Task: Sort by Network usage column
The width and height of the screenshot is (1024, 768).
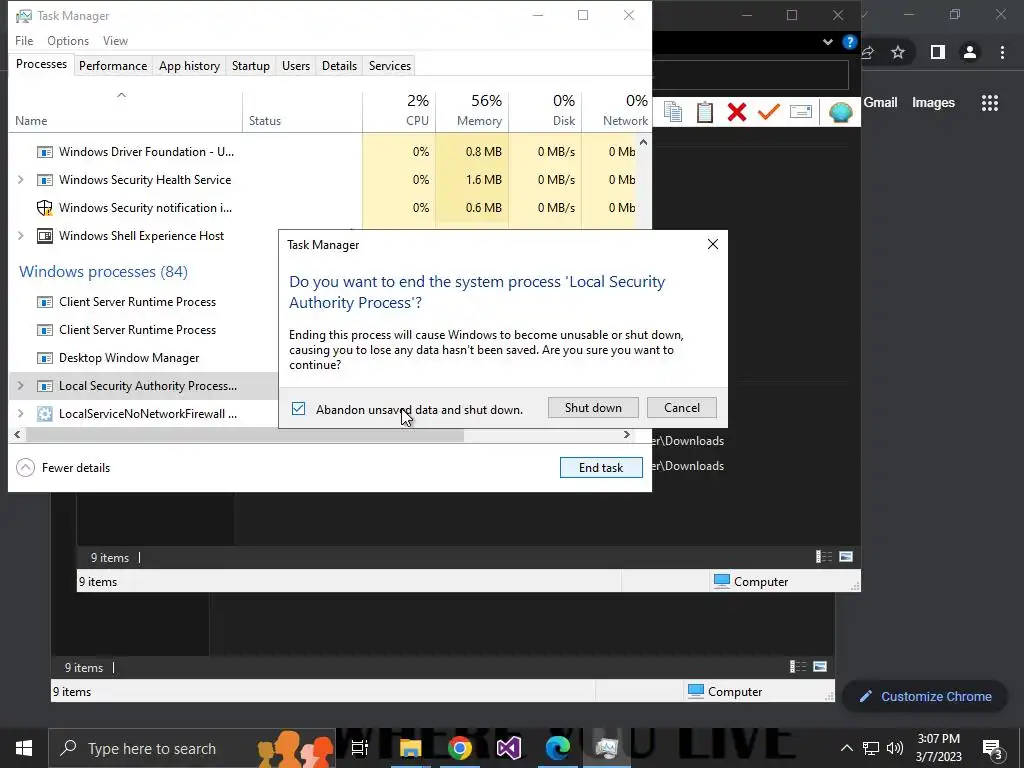Action: click(x=616, y=111)
